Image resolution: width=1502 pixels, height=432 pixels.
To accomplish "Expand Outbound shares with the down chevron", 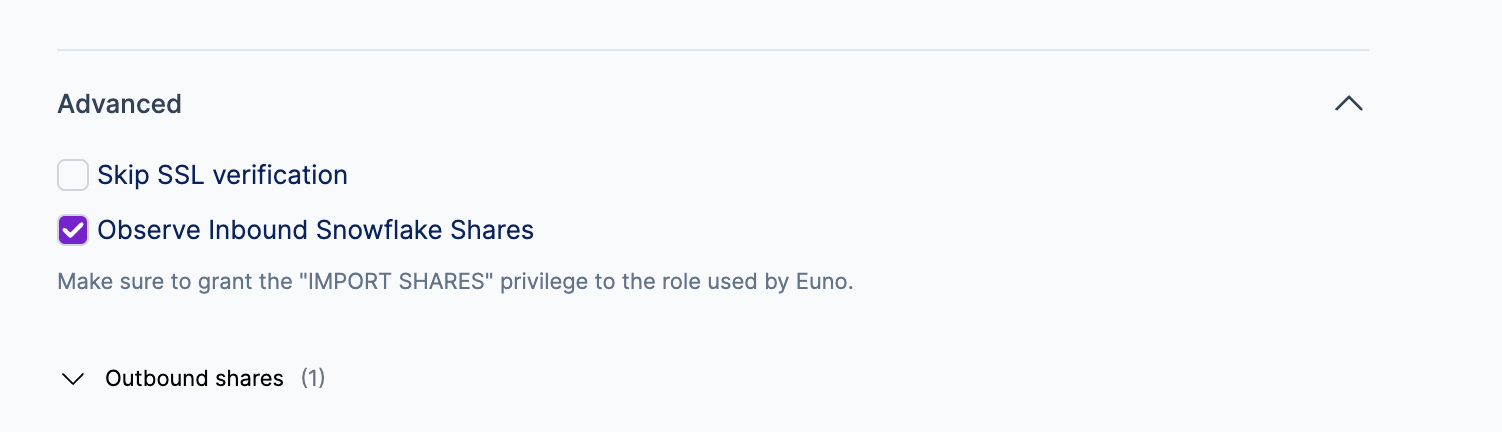I will tap(72, 379).
